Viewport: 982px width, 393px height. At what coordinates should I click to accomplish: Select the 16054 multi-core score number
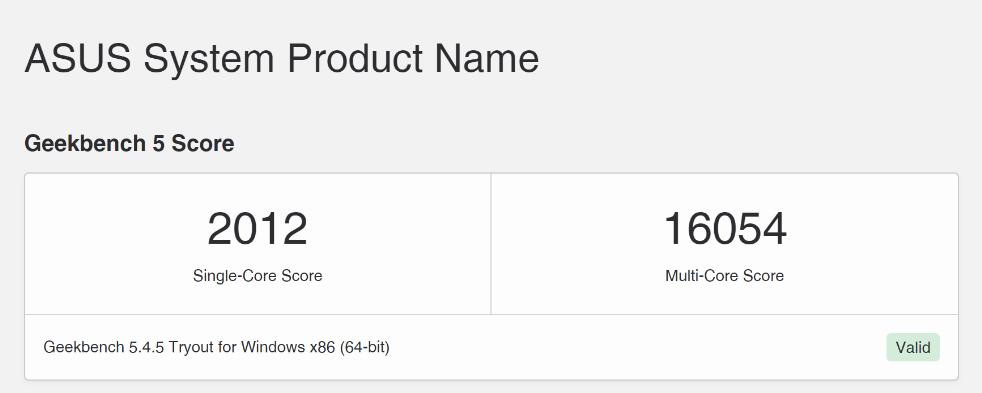click(725, 228)
